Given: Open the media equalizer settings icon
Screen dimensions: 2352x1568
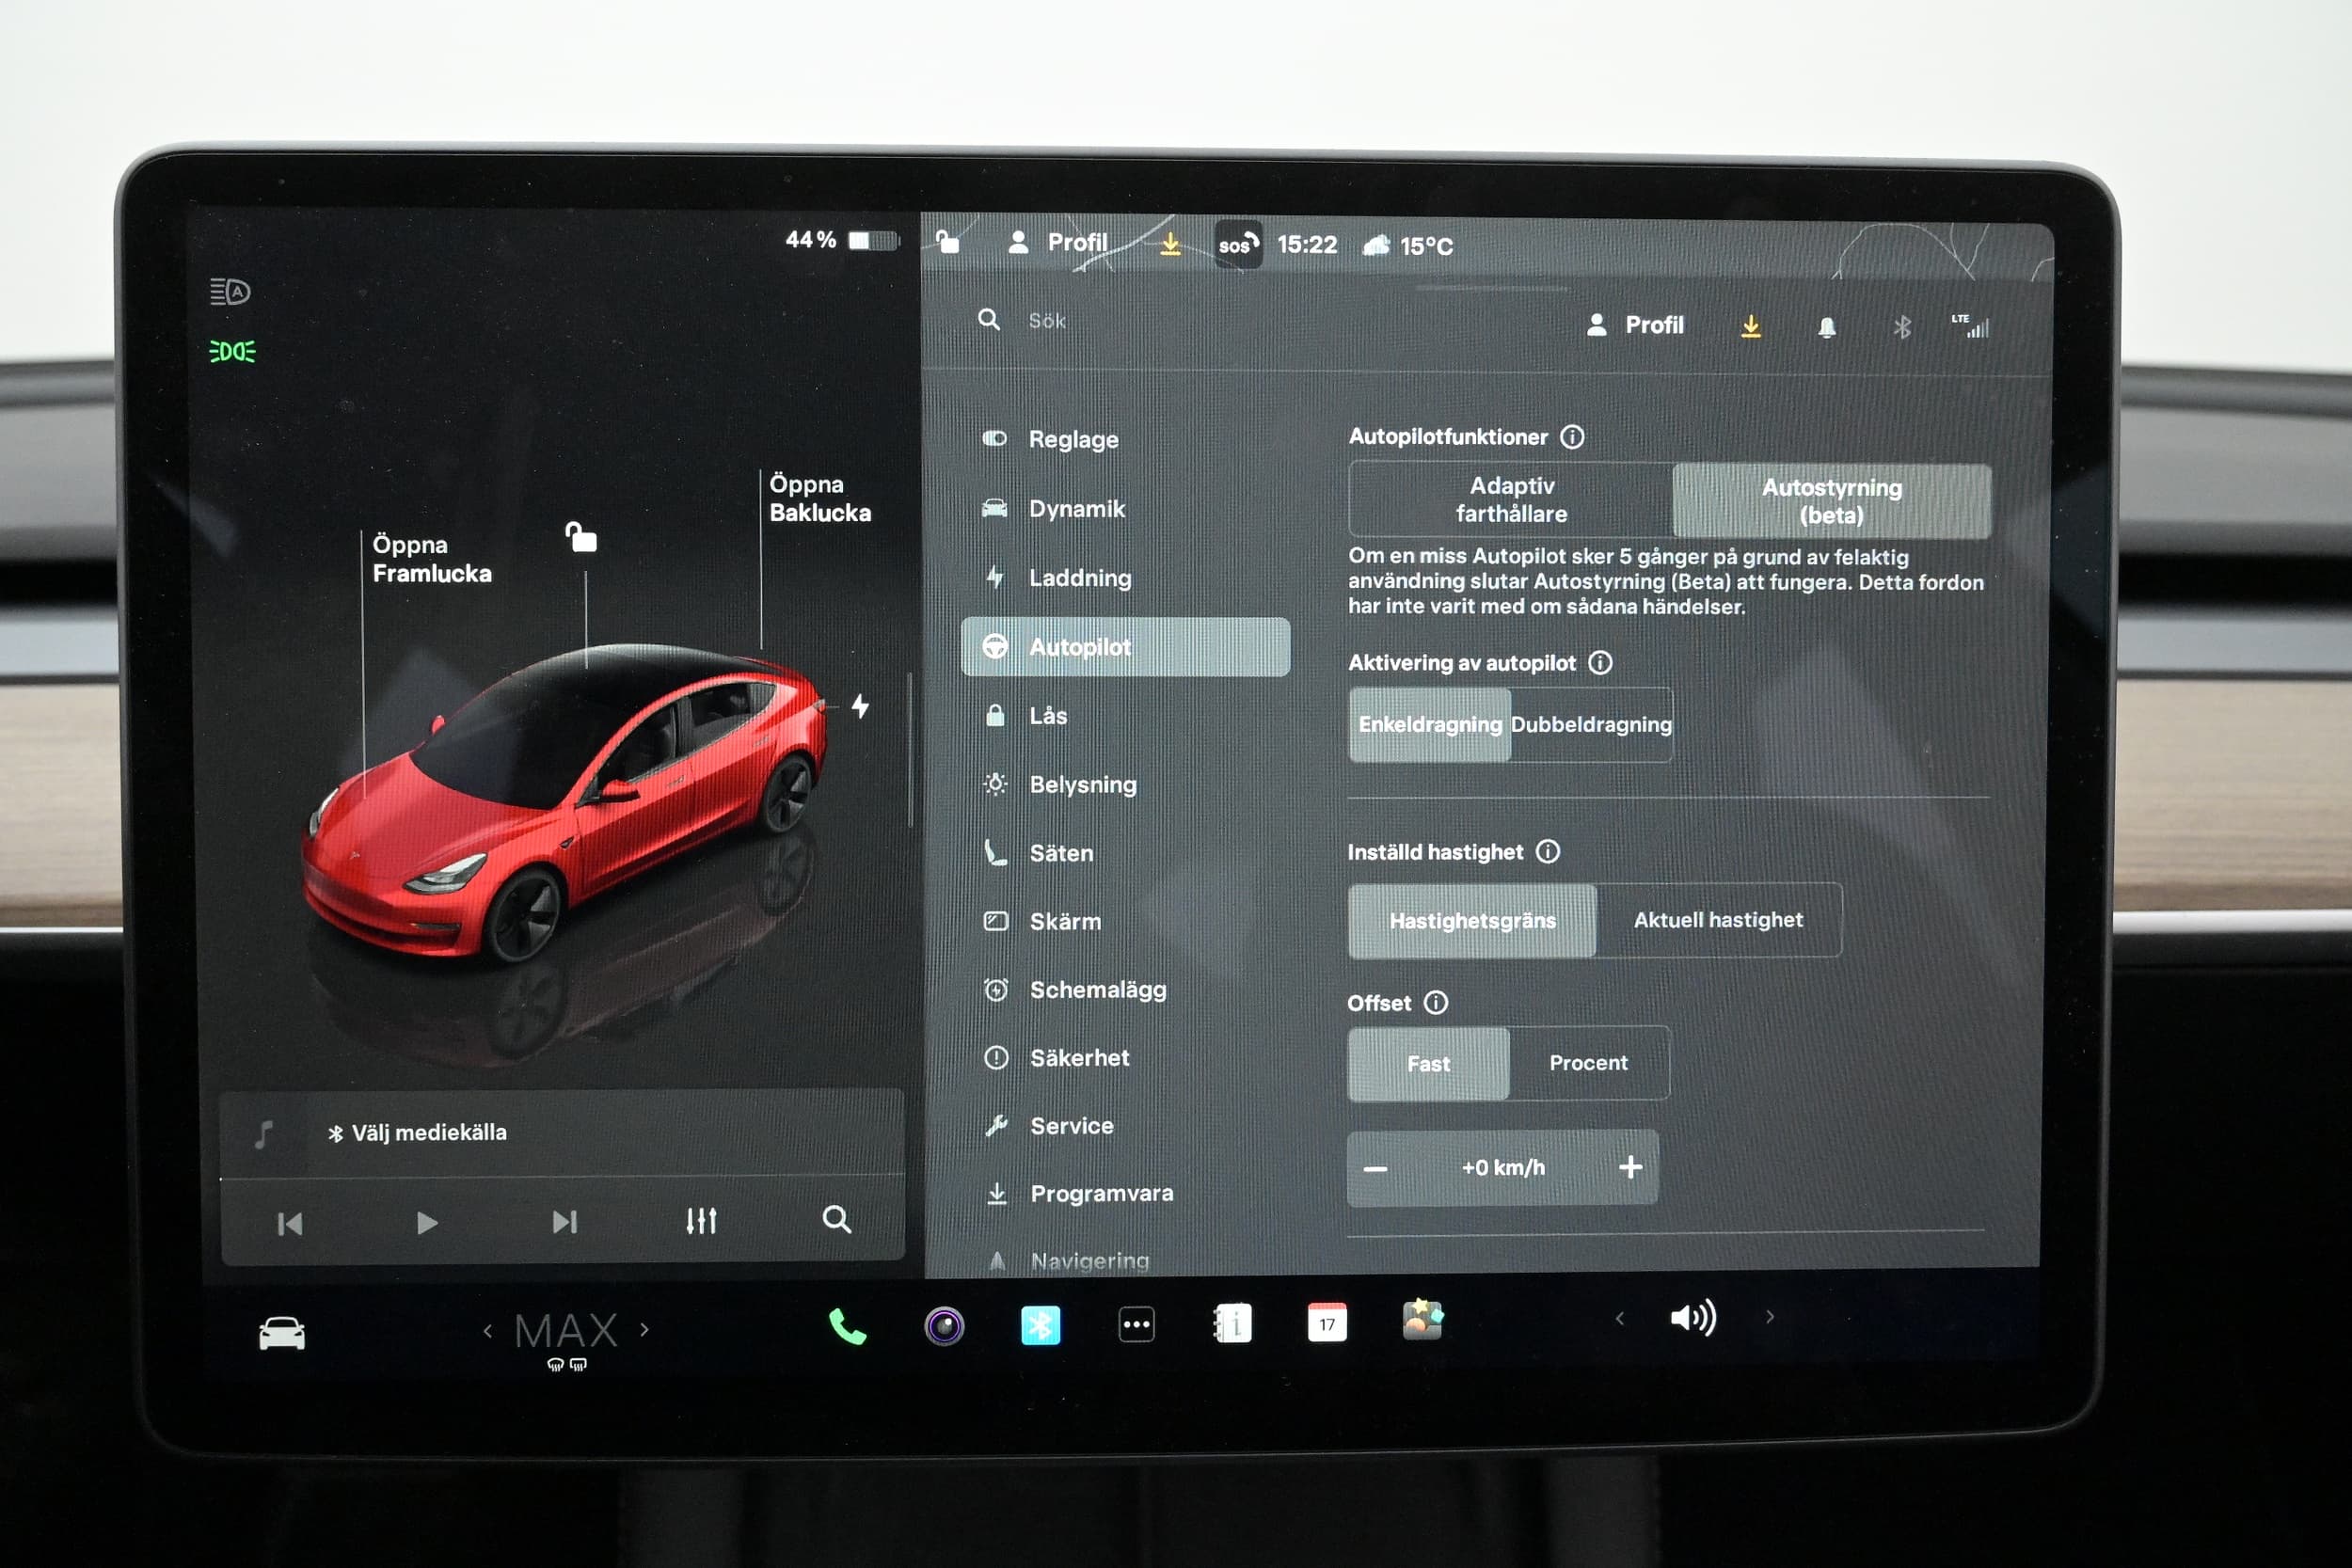Looking at the screenshot, I should [701, 1221].
